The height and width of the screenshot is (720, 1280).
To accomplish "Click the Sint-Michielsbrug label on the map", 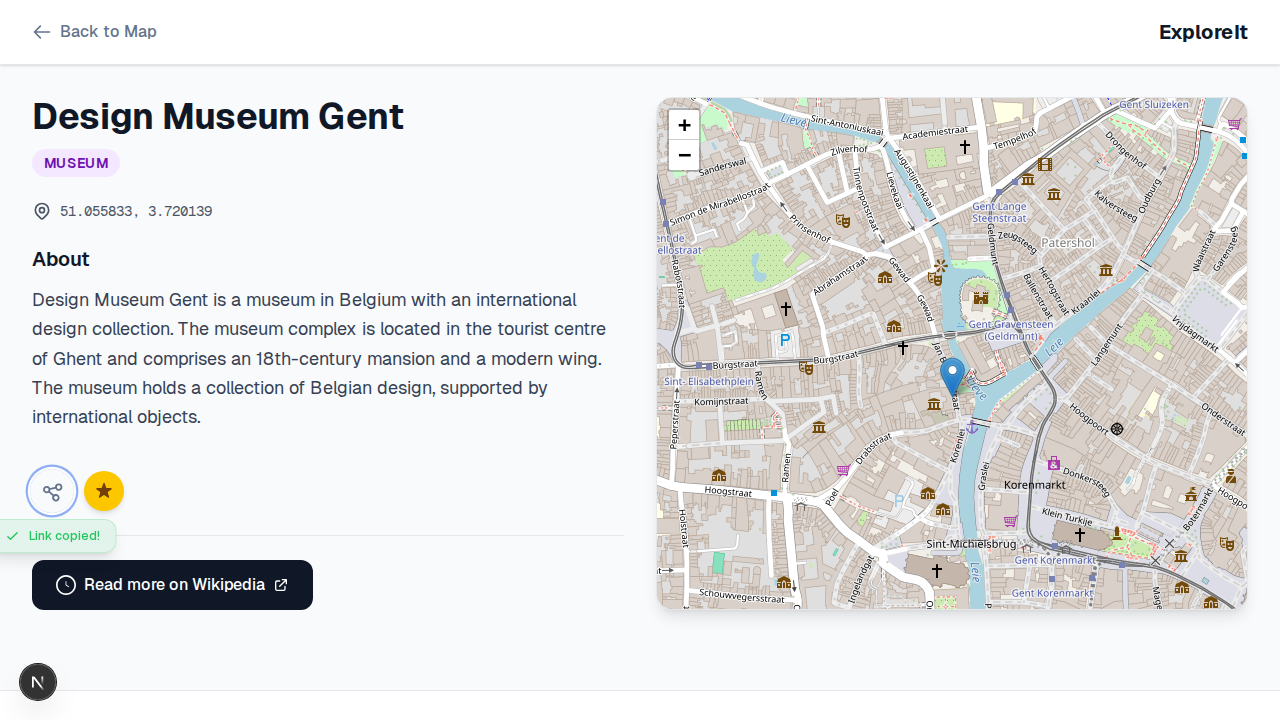I will (x=971, y=544).
